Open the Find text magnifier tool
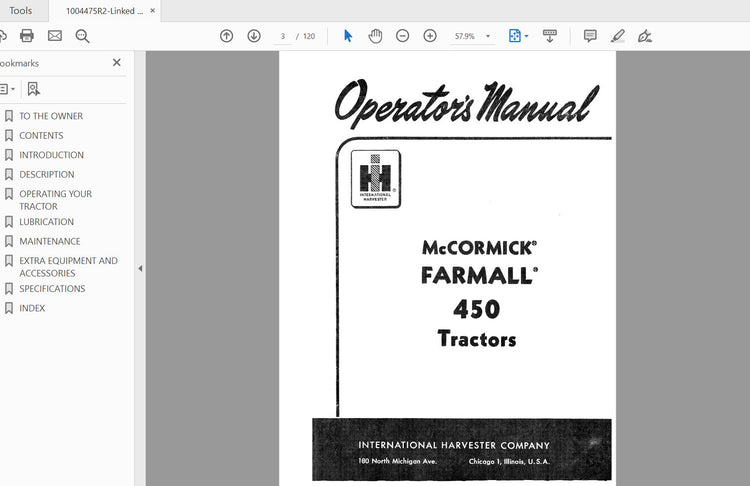Screen dimensions: 750x486 pyautogui.click(x=82, y=36)
